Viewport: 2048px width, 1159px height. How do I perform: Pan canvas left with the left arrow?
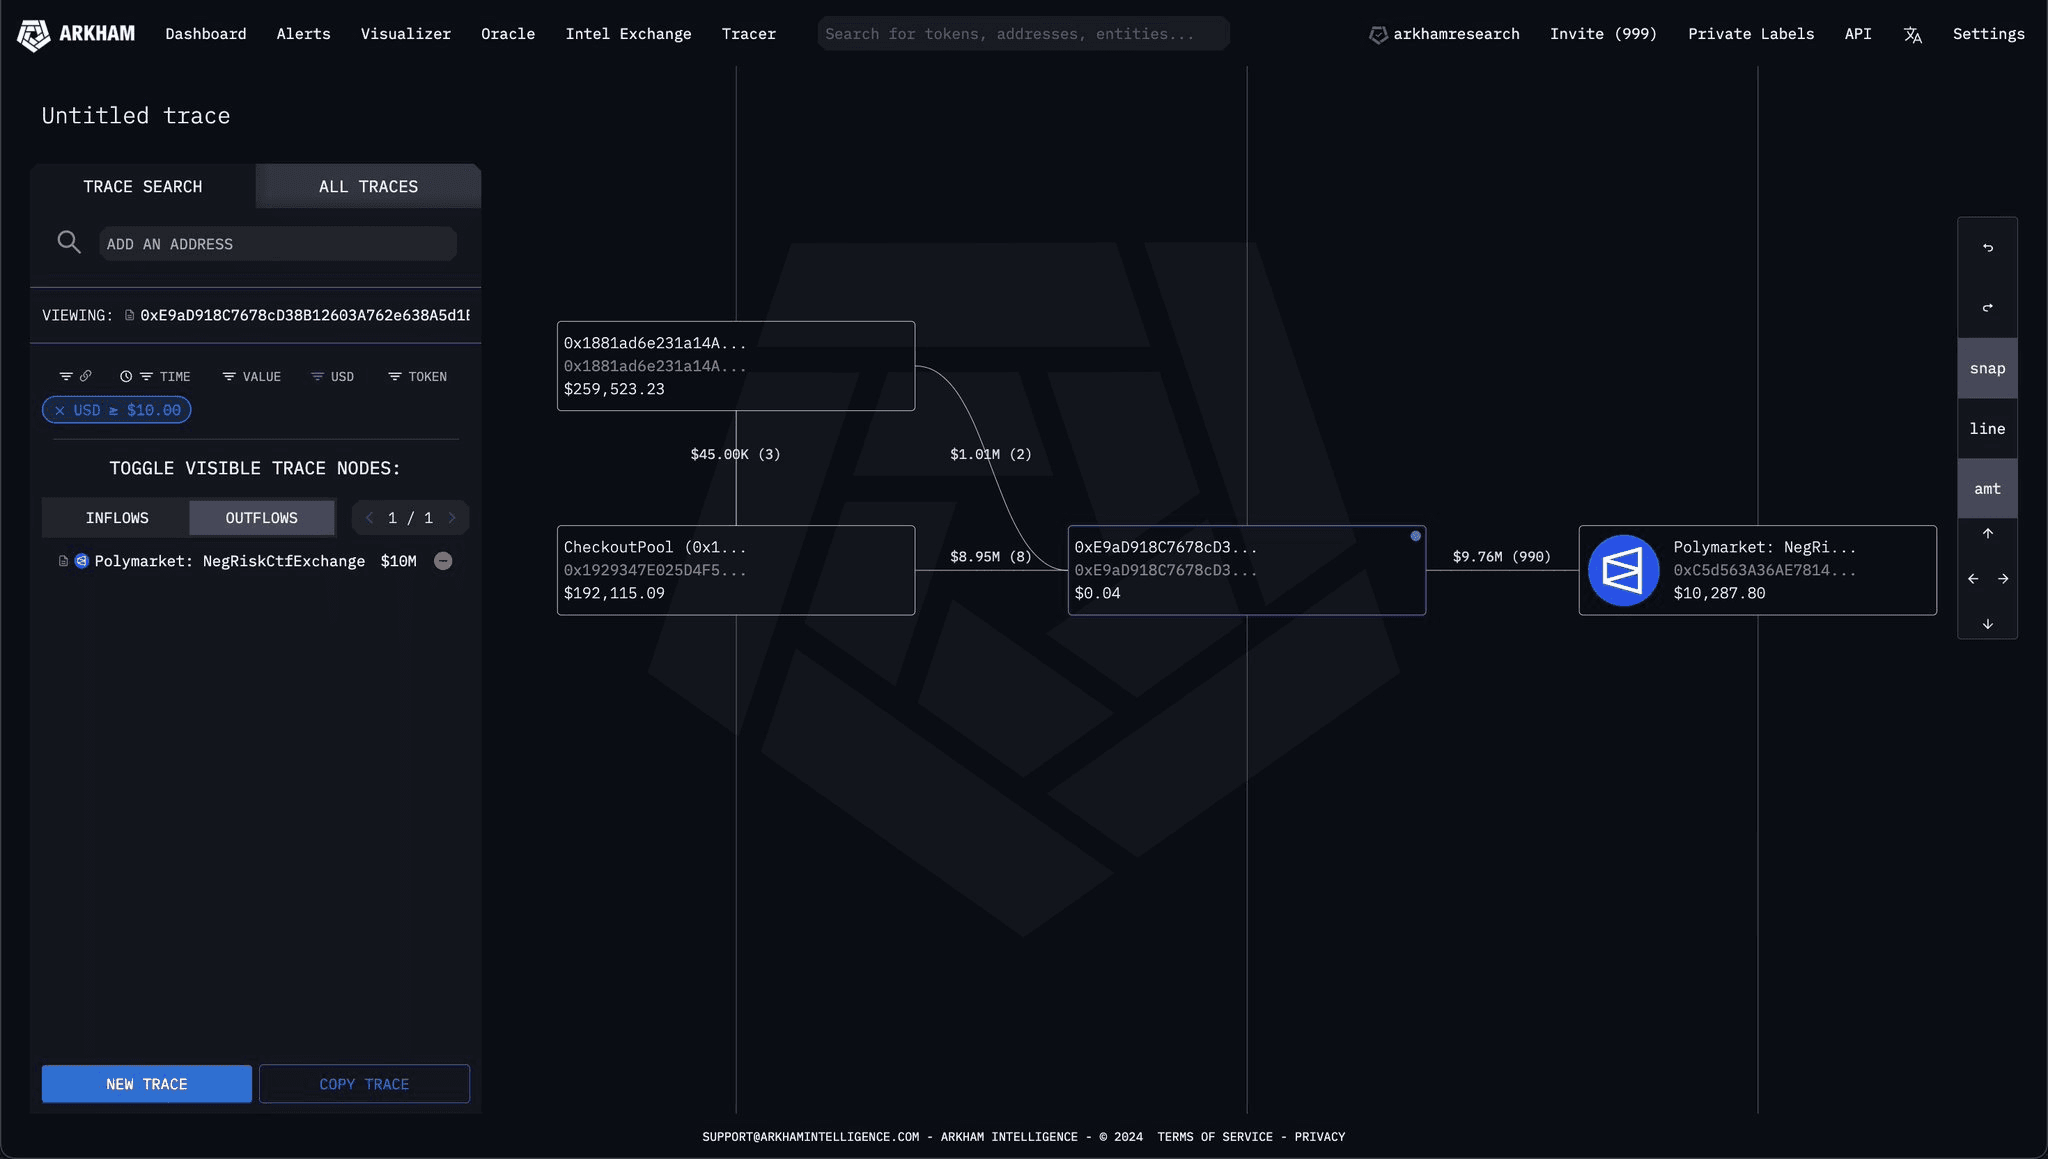1972,578
